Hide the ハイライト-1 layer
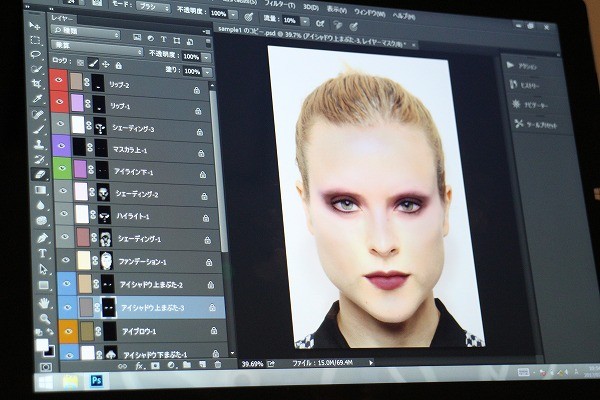600x400 pixels. click(x=64, y=214)
